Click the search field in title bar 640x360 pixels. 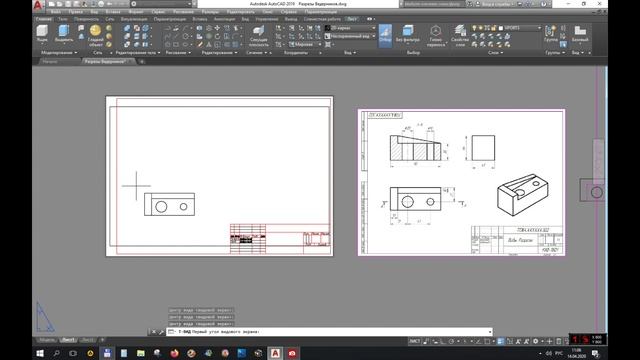coord(433,4)
